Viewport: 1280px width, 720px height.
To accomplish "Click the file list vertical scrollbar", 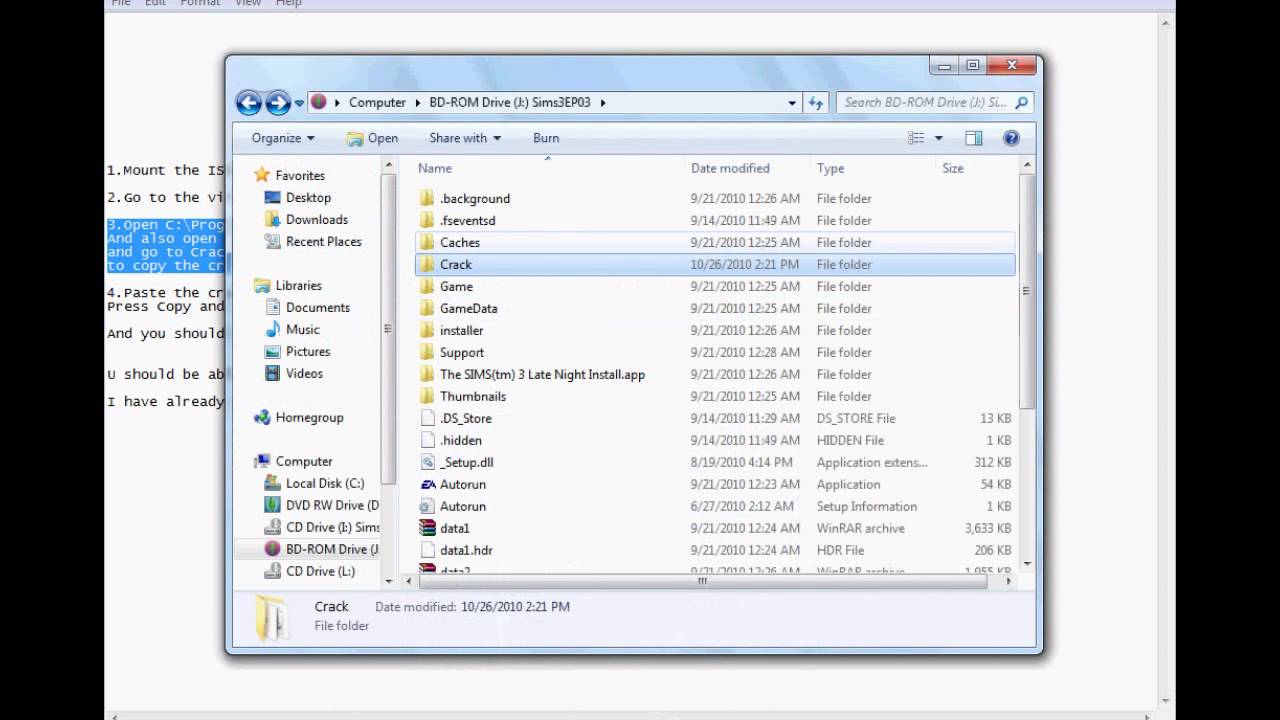I will (x=1026, y=291).
